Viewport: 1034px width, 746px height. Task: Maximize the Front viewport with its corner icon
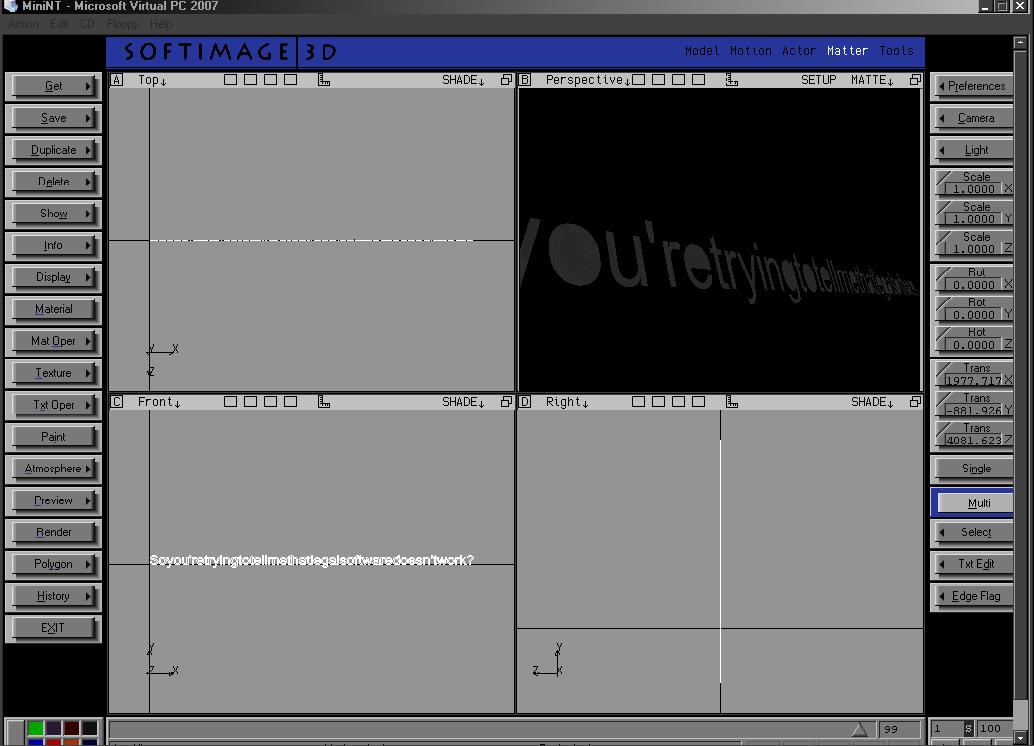pos(506,402)
